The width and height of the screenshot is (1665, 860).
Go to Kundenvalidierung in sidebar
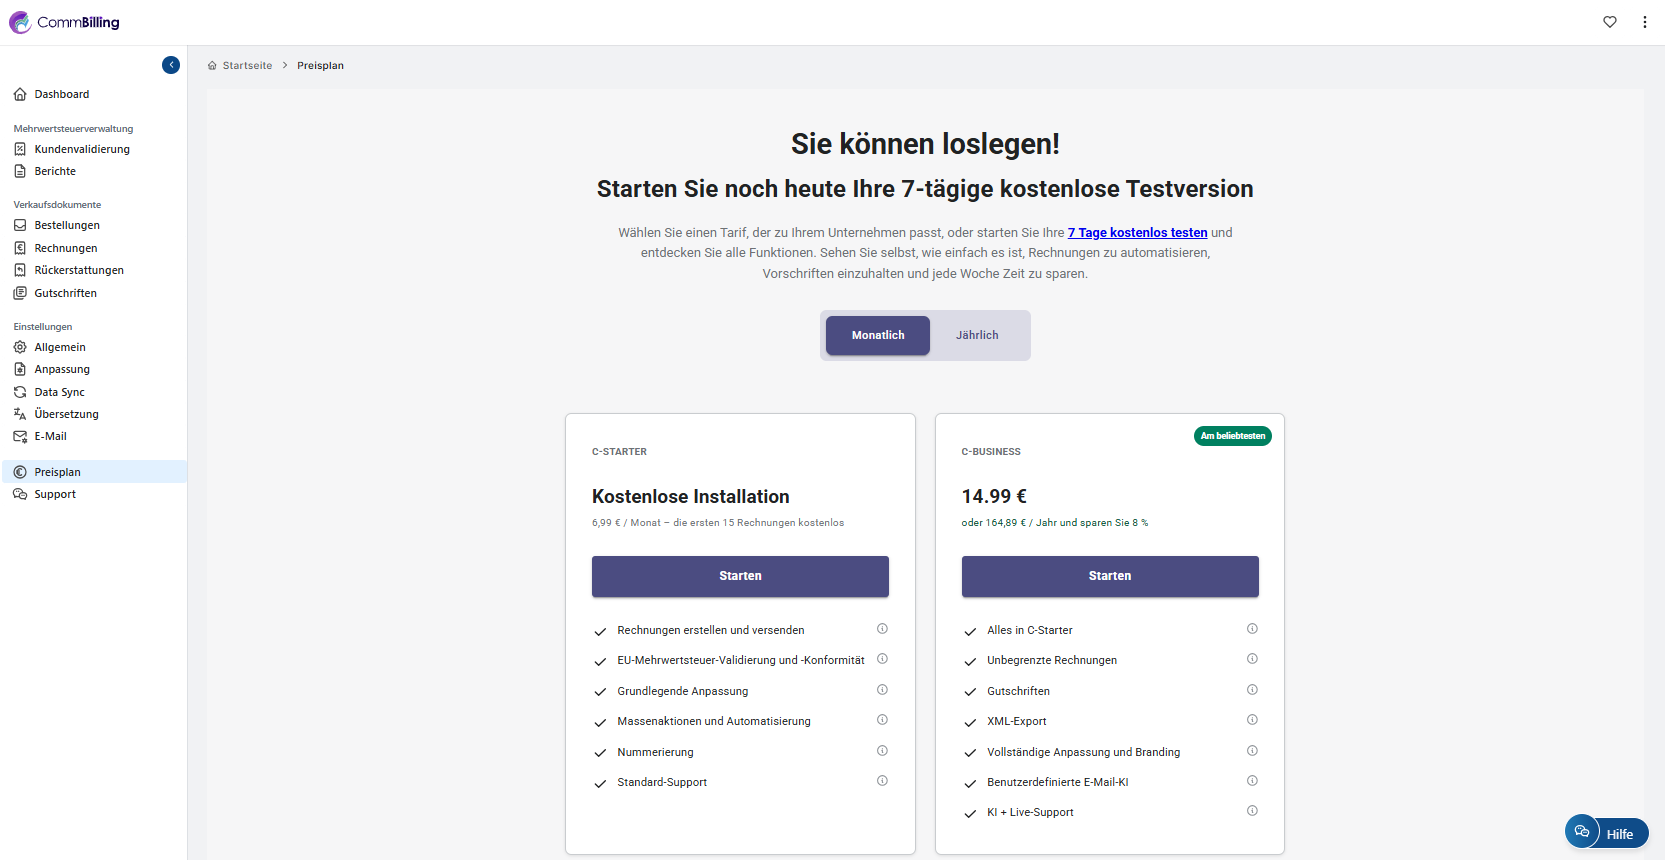(x=81, y=149)
